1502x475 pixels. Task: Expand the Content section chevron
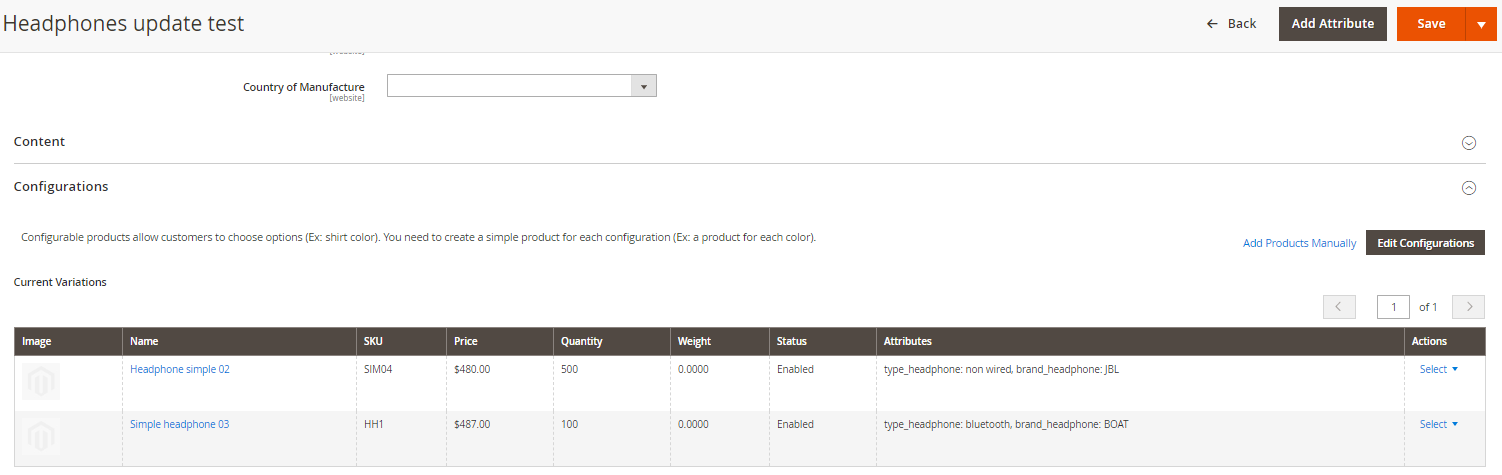click(1469, 142)
